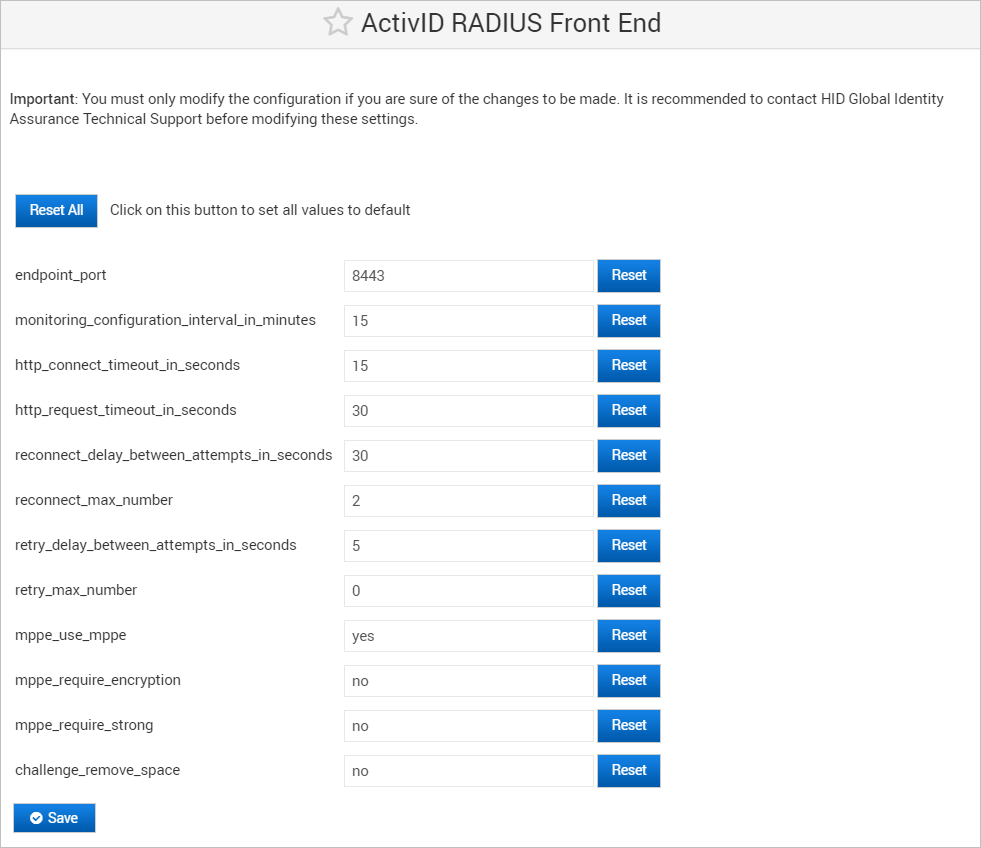Save the RADIUS Front End configuration
The image size is (981, 848).
(54, 817)
